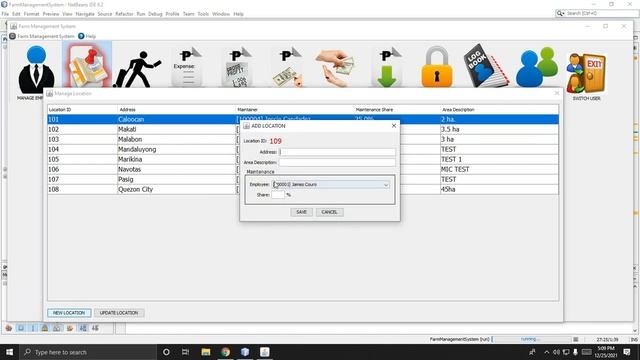Click the volume tray icon
This screenshot has height=360, width=640.
(x=556, y=352)
